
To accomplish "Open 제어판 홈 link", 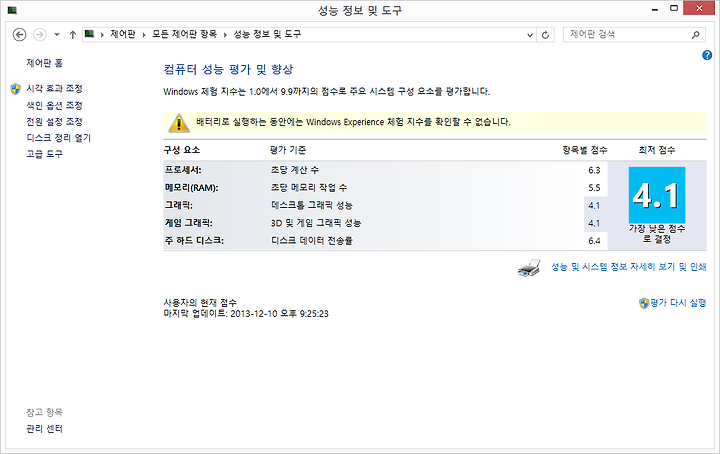I will pyautogui.click(x=45, y=63).
